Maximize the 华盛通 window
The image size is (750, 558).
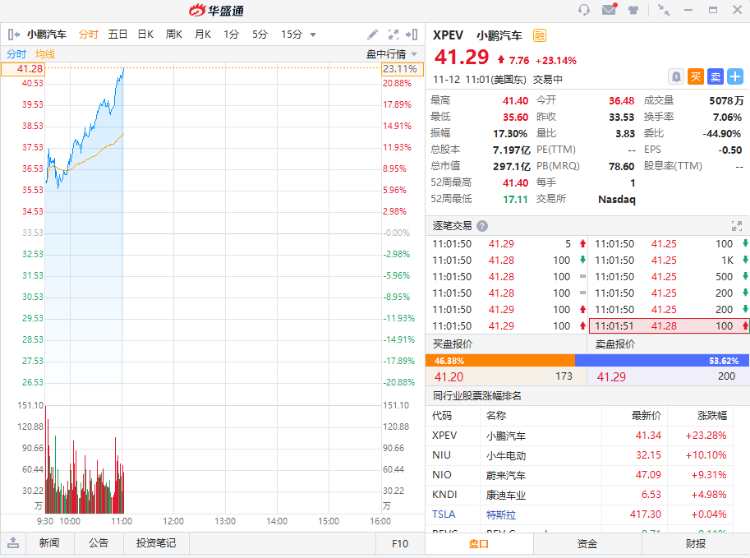(x=713, y=10)
